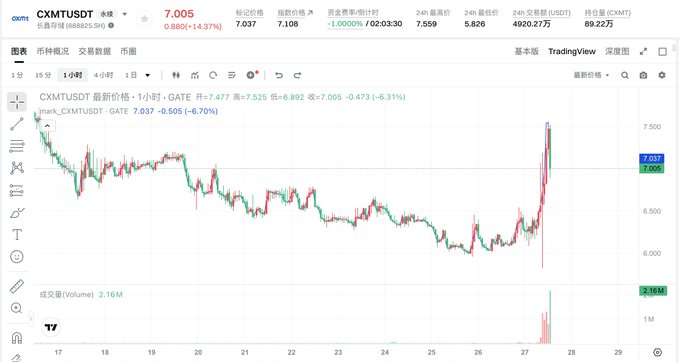This screenshot has height=362, width=680.
Task: Search symbols with magnifier icon
Action: [624, 75]
